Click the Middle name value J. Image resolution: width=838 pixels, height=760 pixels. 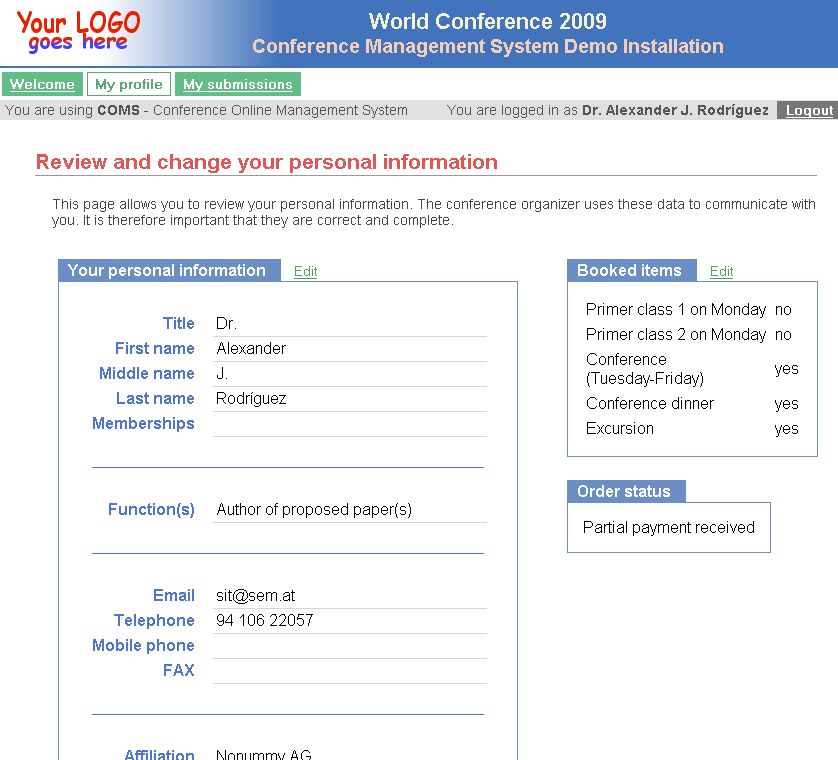pyautogui.click(x=222, y=374)
